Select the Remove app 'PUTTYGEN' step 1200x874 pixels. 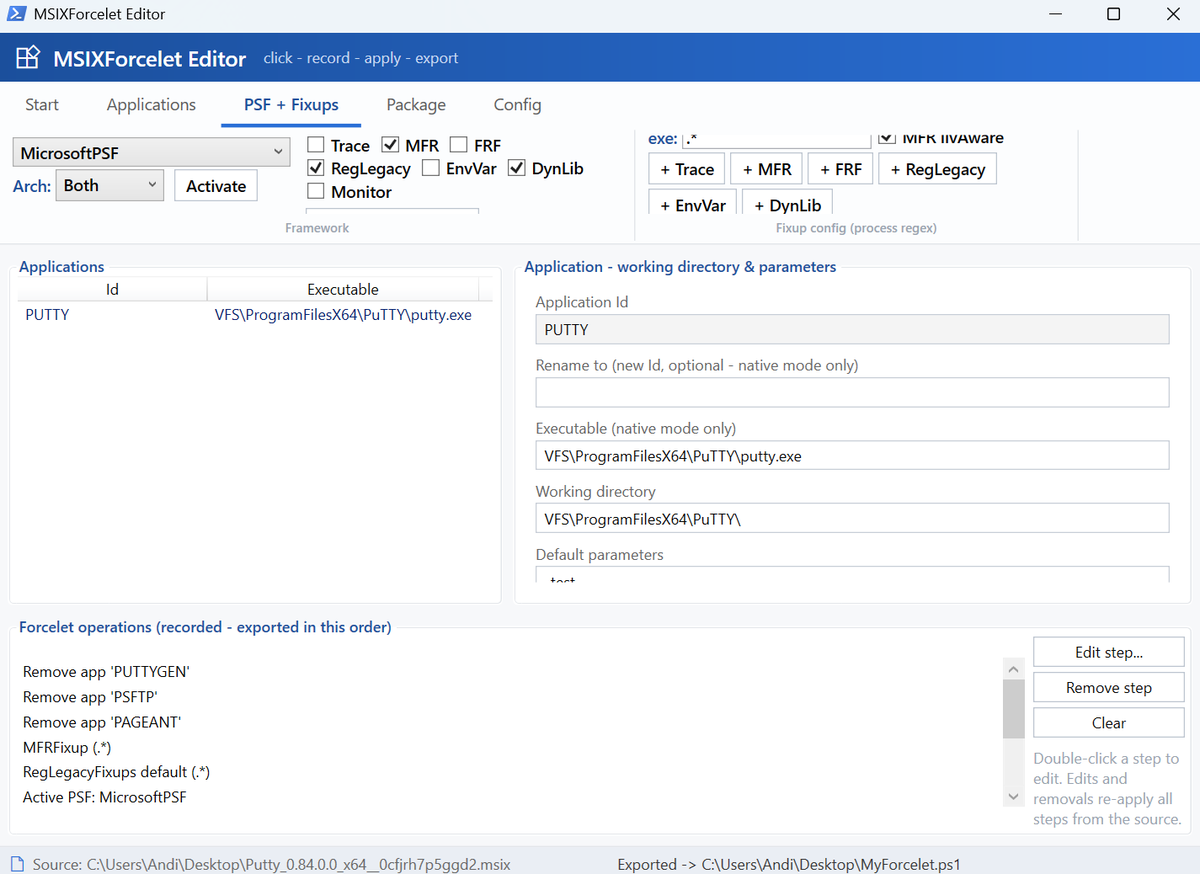[x=106, y=672]
